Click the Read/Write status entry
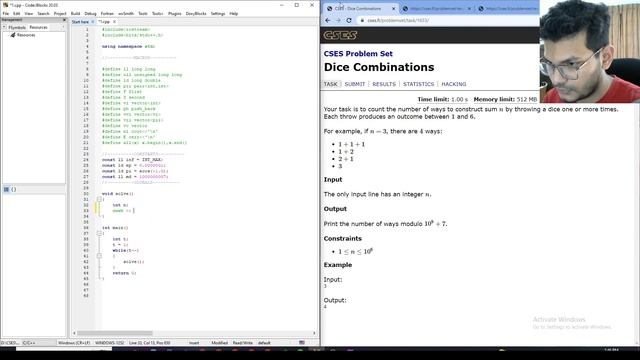The image size is (640, 360). pyautogui.click(x=242, y=343)
